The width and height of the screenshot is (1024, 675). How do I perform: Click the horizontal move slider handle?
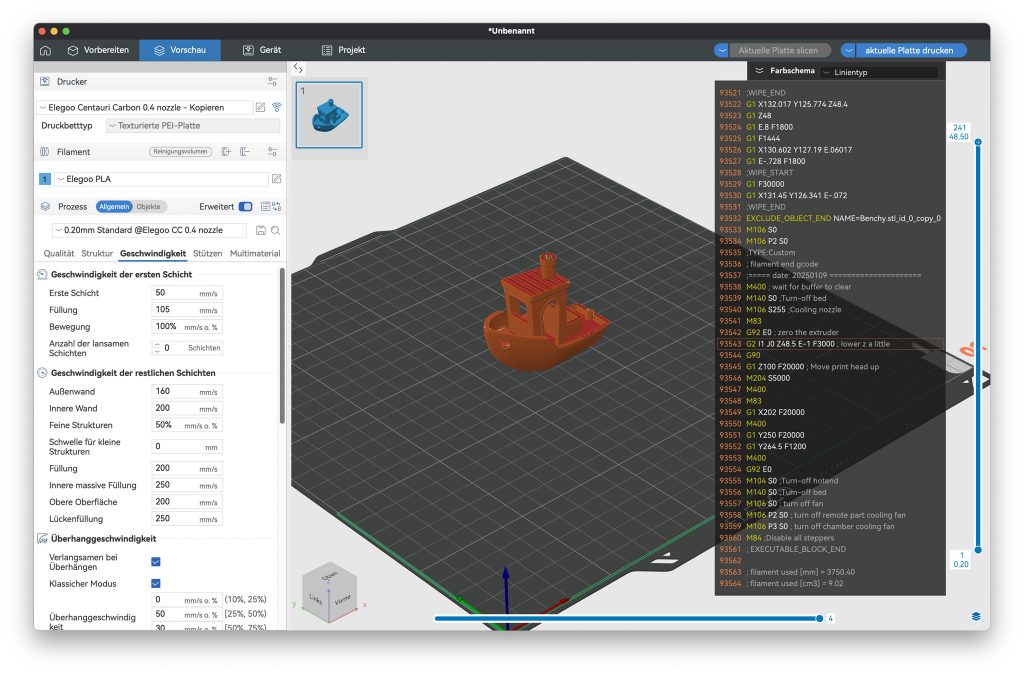[x=820, y=618]
